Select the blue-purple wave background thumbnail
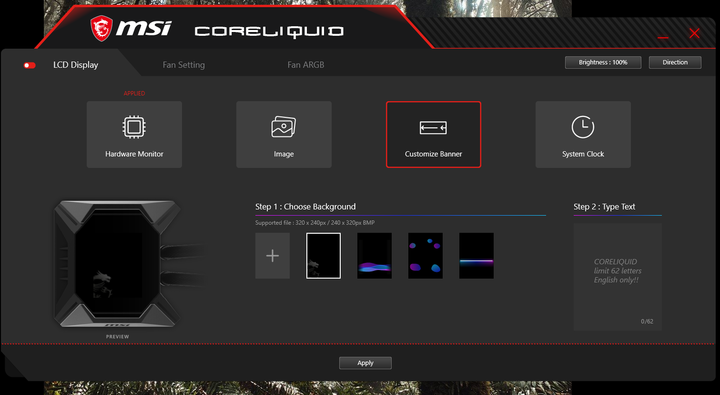720x395 pixels. coord(375,255)
